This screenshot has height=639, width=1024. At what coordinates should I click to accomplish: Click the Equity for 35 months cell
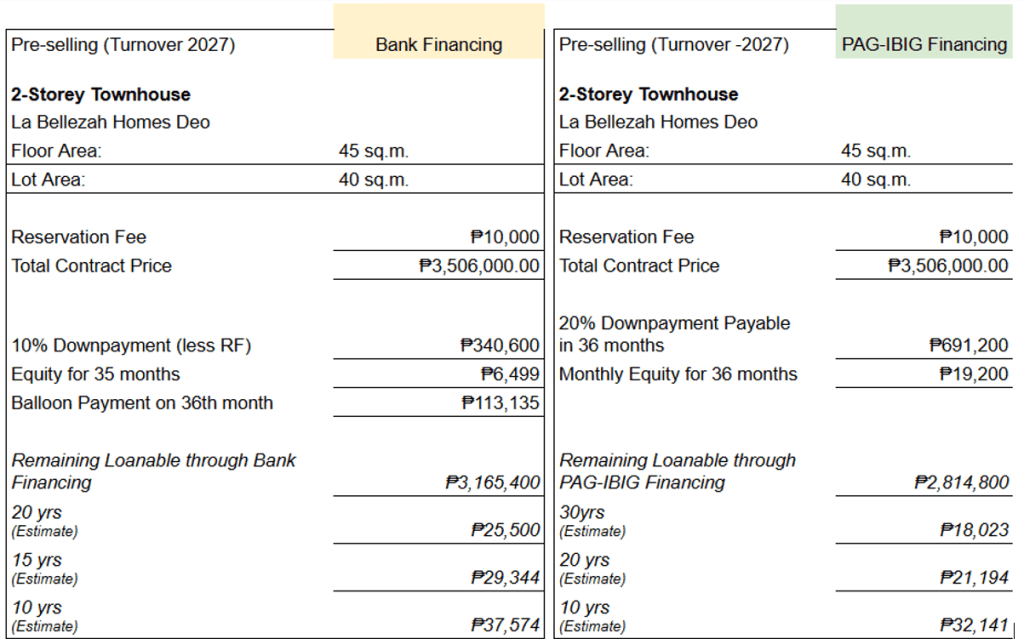[96, 374]
